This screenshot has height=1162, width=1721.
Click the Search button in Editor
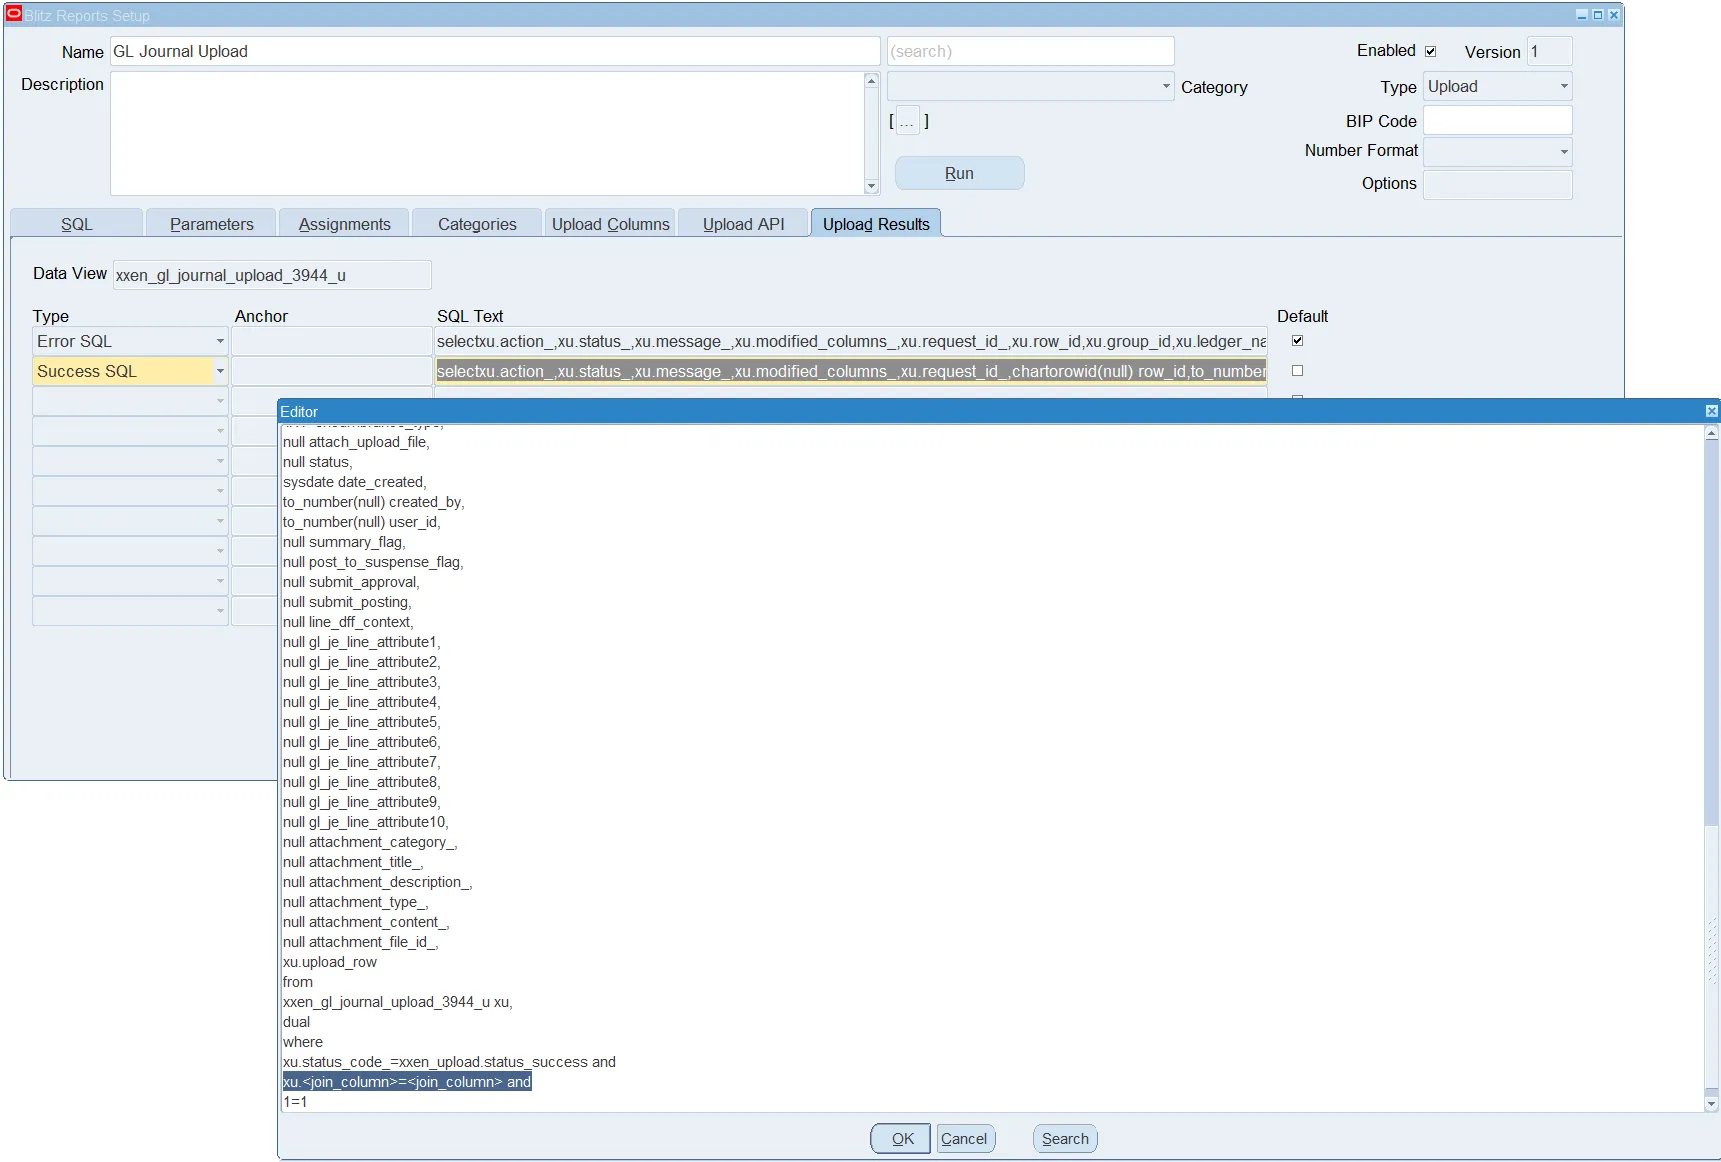click(1065, 1139)
